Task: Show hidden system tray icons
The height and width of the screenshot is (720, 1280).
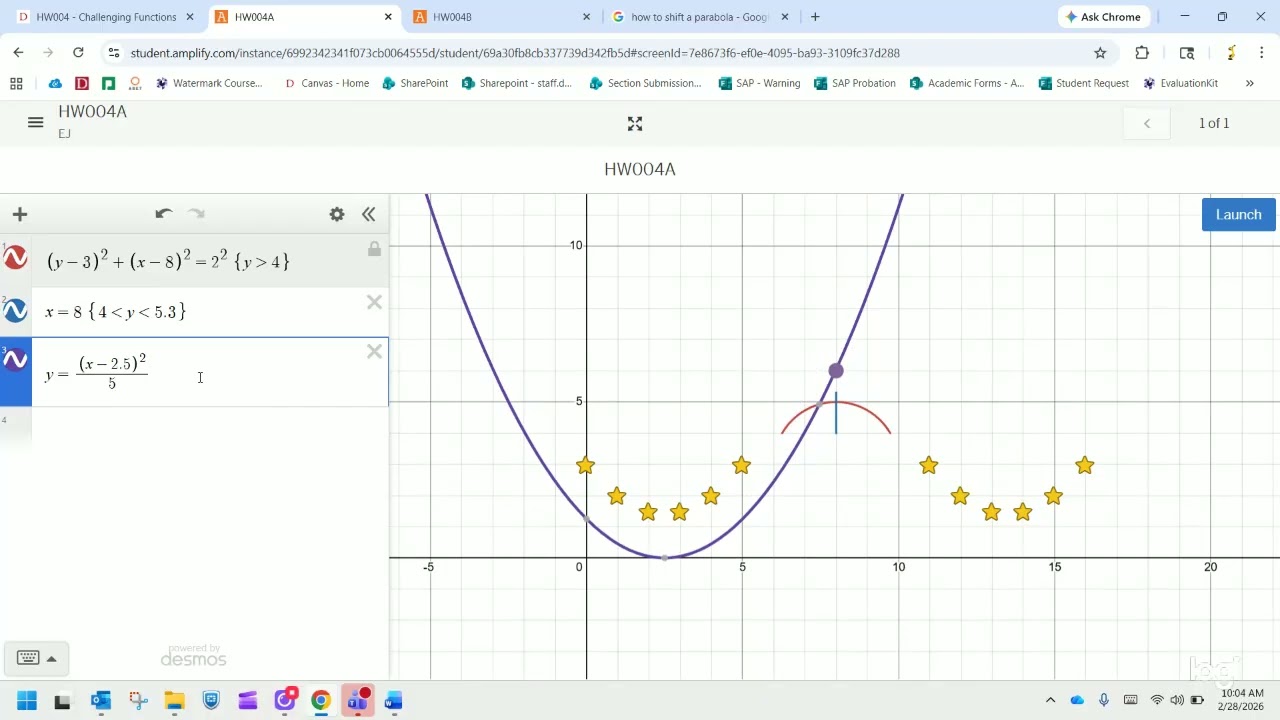Action: pos(1050,700)
